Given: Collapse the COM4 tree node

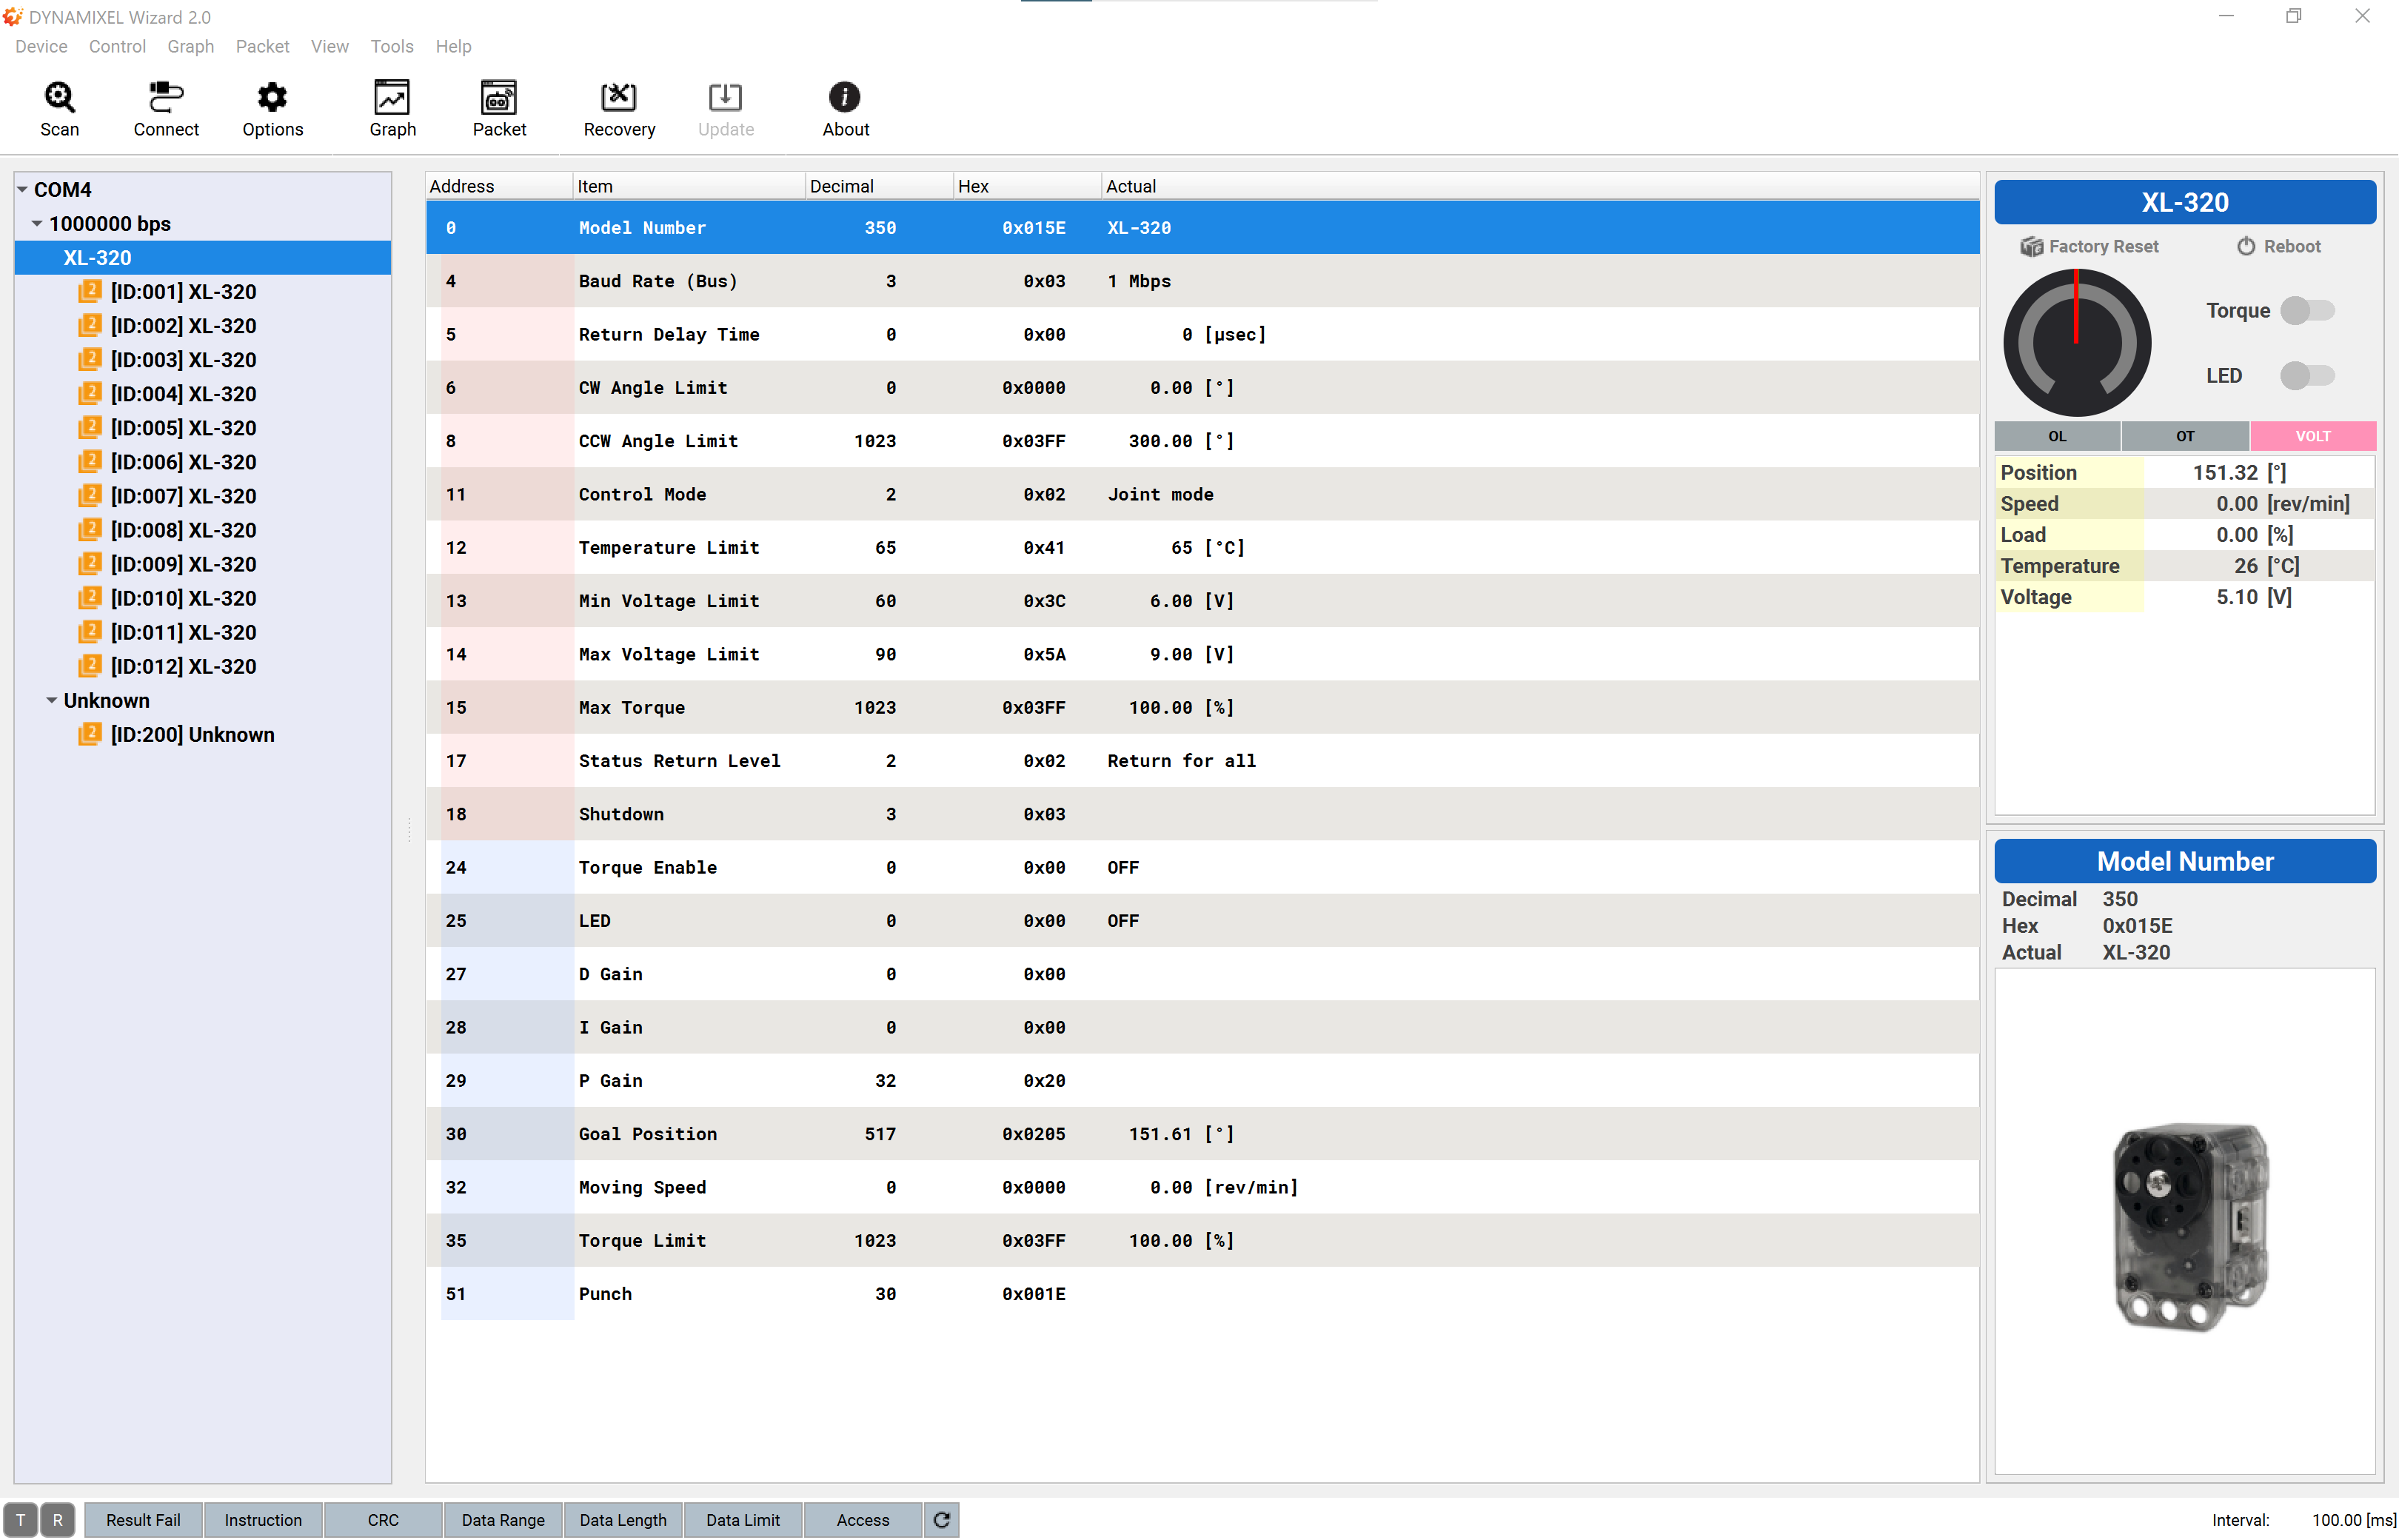Looking at the screenshot, I should (22, 190).
